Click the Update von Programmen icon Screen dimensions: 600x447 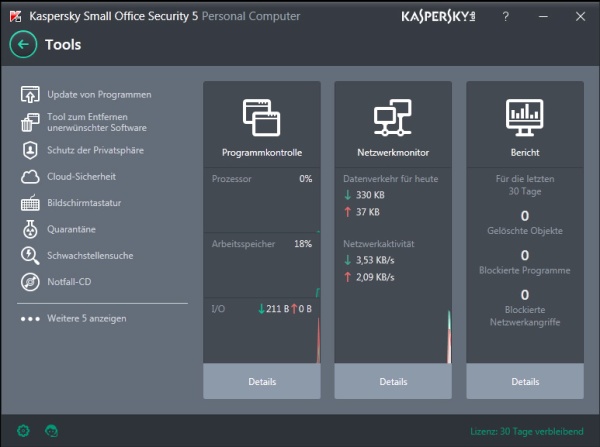tap(30, 95)
